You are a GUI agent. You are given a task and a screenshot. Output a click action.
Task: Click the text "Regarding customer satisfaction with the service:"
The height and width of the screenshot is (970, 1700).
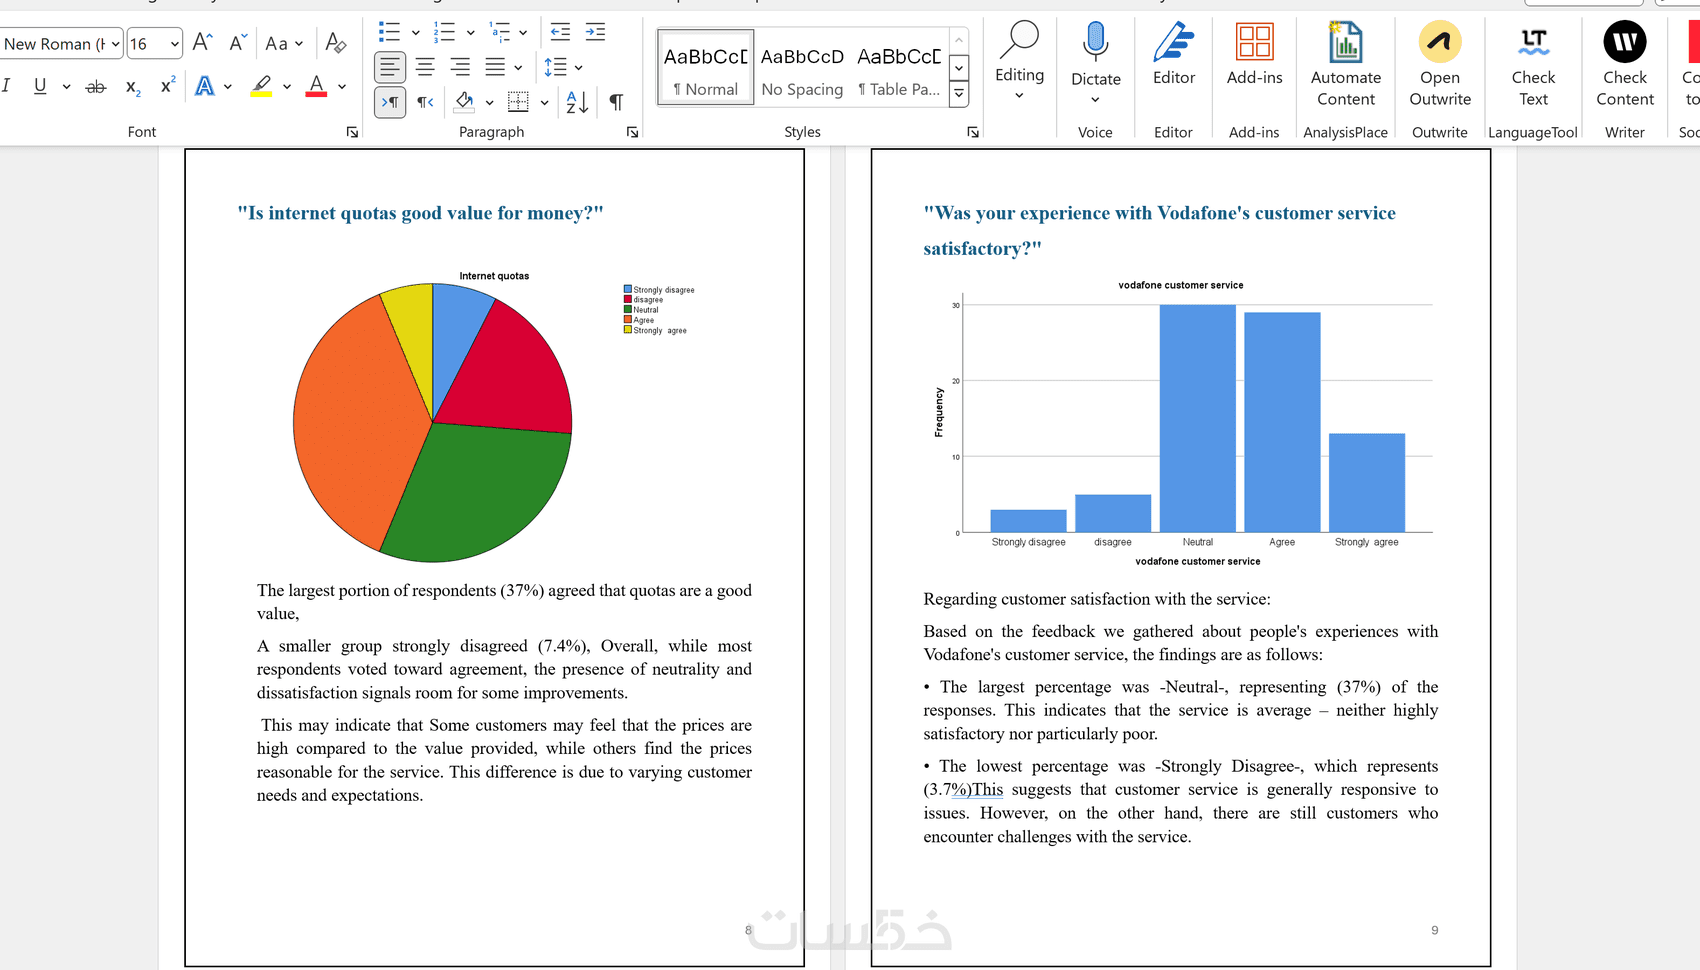[1097, 599]
